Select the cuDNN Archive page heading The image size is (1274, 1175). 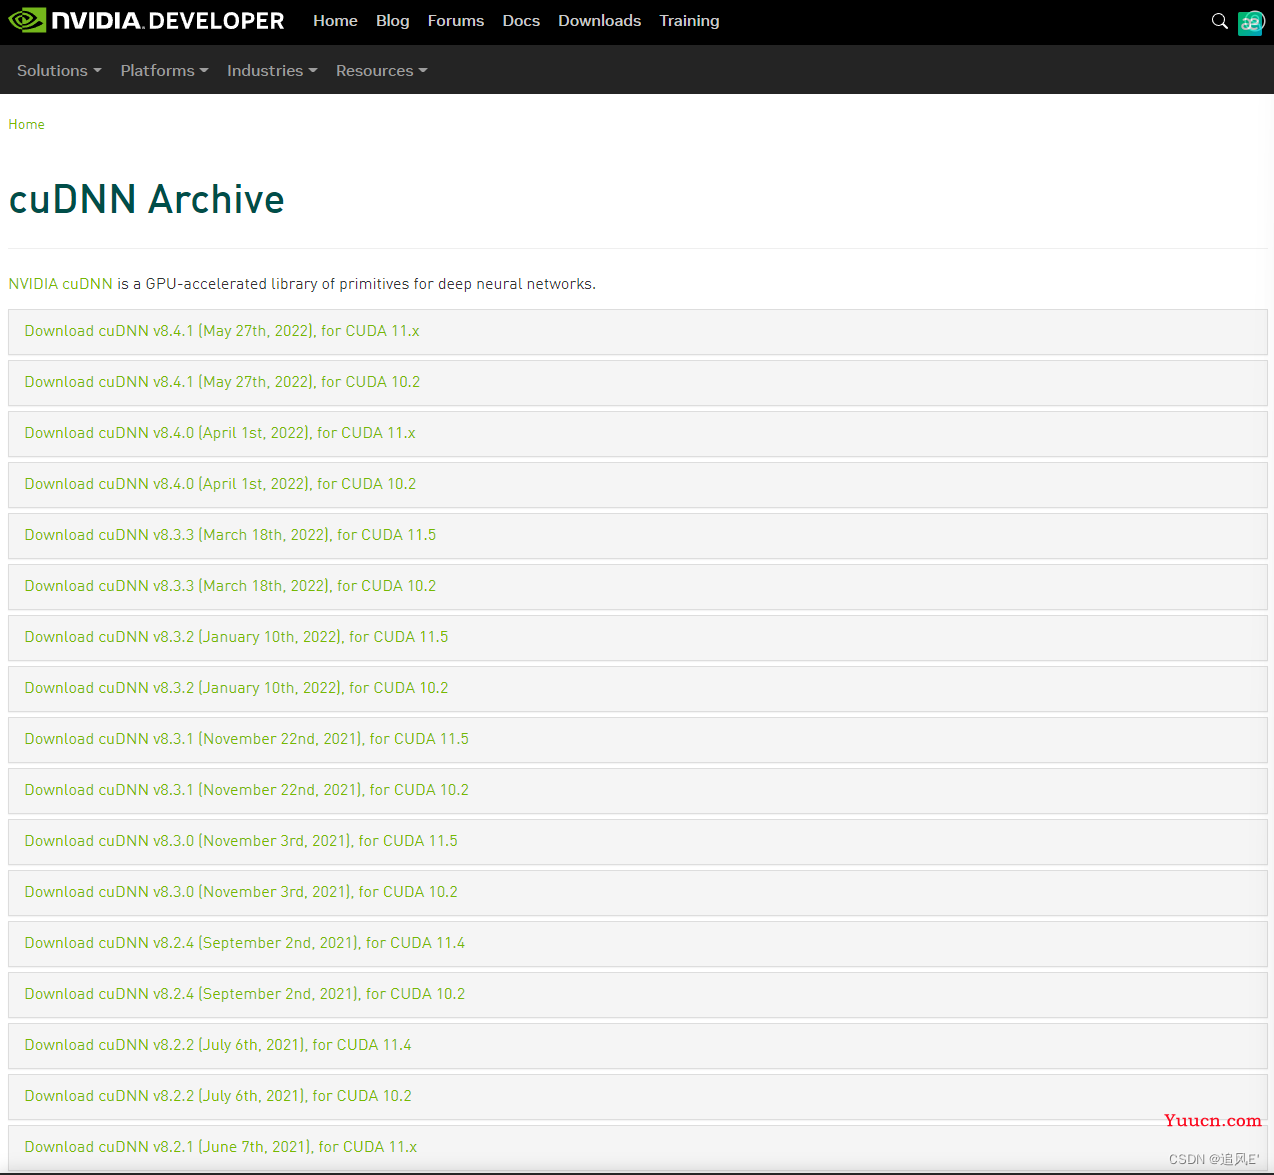[146, 199]
